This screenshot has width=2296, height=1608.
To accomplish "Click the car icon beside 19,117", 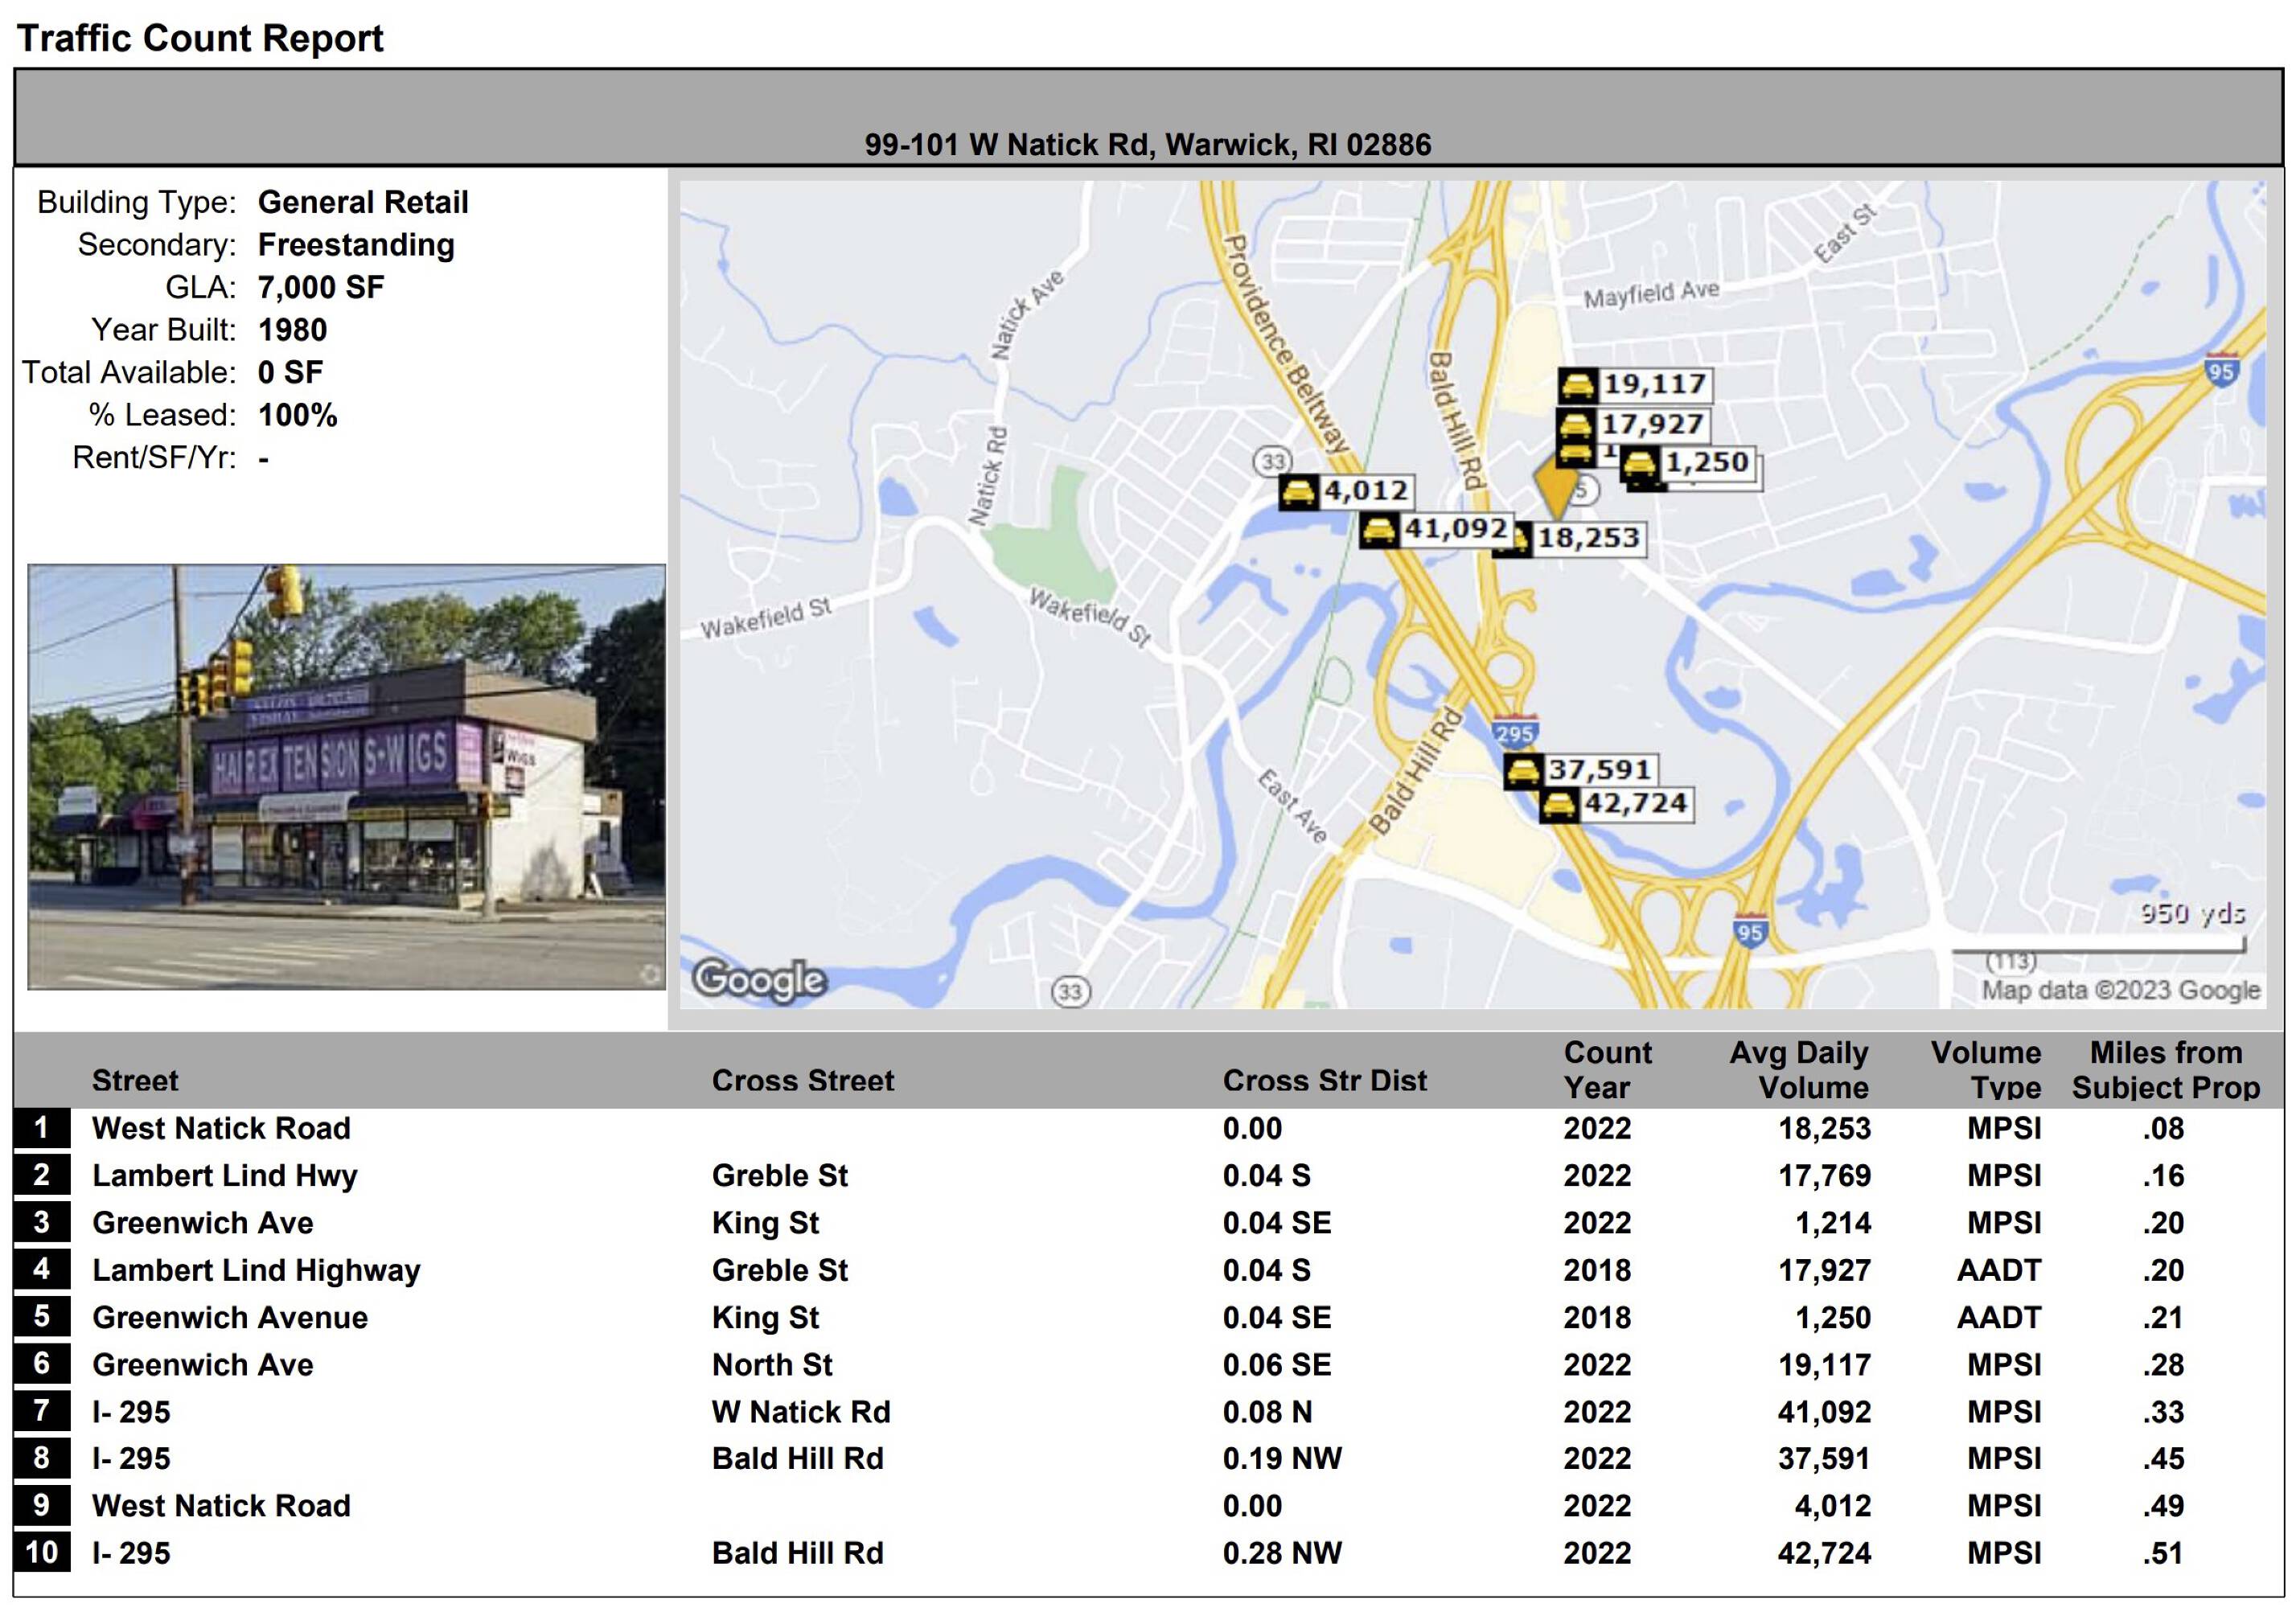I will click(x=1578, y=385).
